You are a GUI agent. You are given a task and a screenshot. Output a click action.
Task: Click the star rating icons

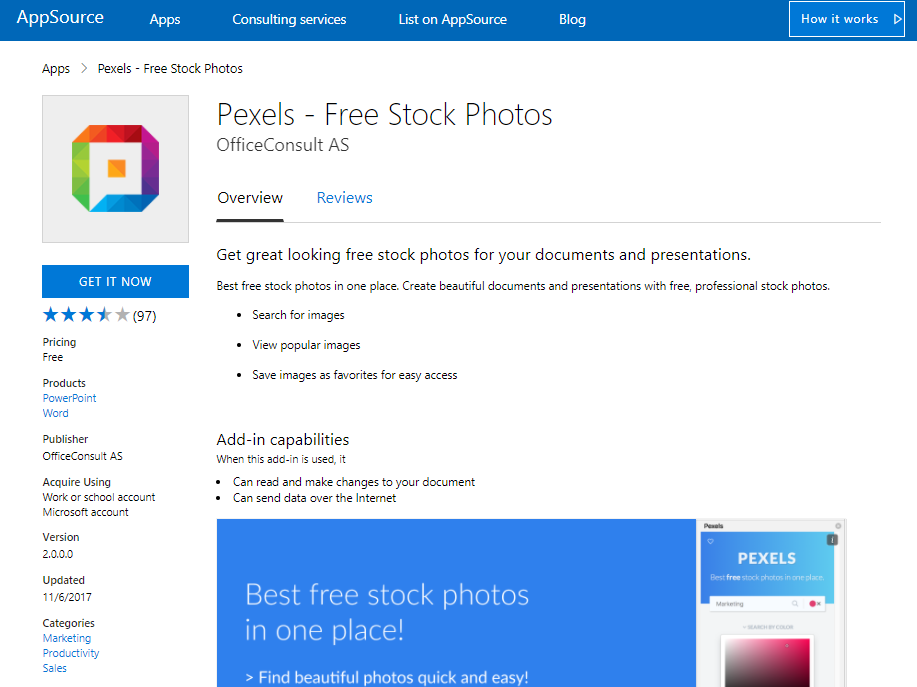[86, 316]
